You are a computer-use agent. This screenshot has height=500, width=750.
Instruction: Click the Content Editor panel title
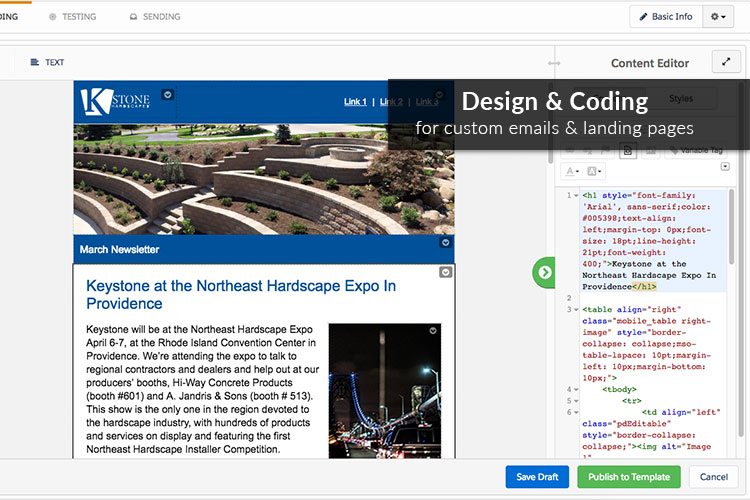pos(650,63)
